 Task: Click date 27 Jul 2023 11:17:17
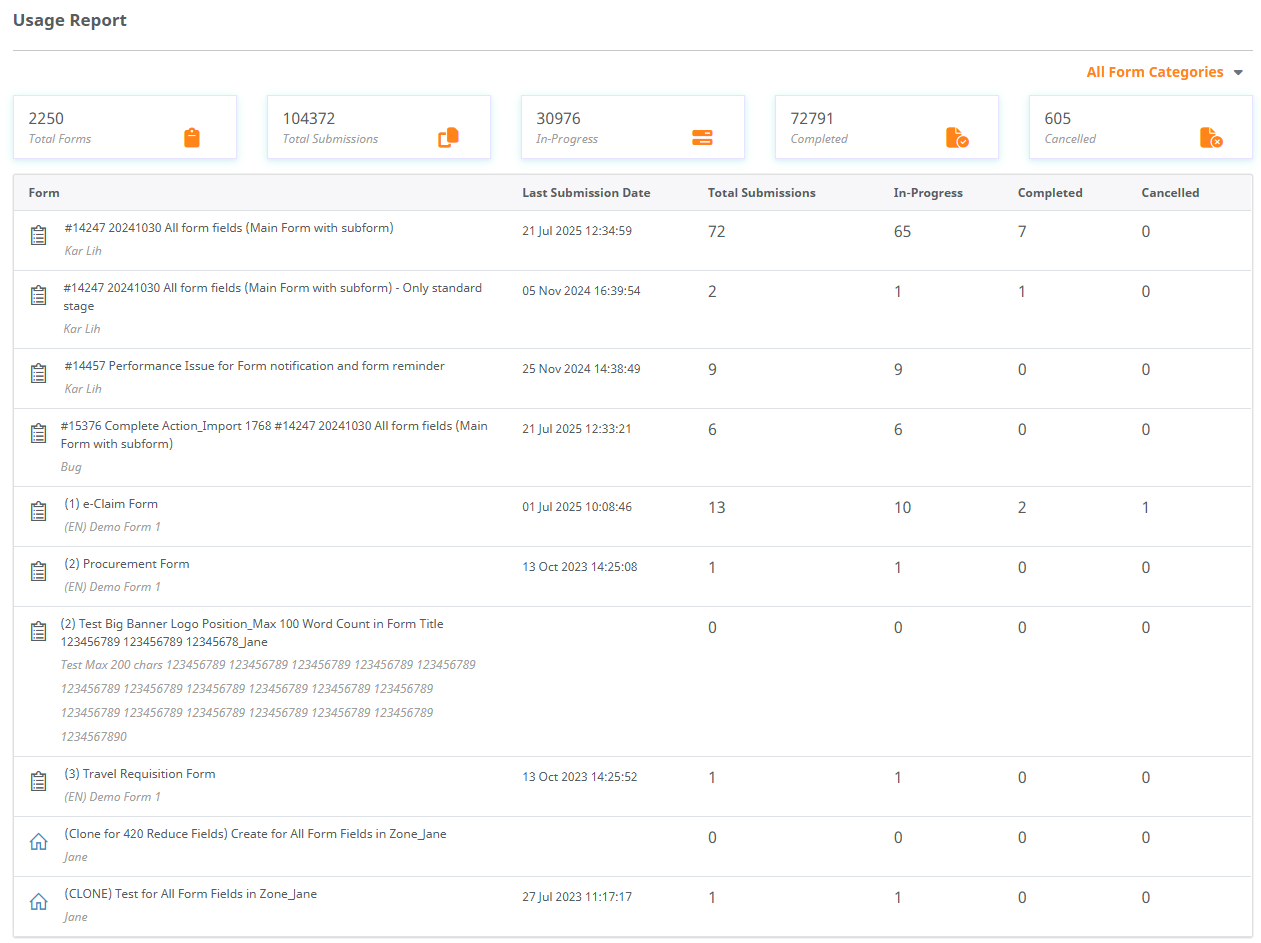click(577, 897)
